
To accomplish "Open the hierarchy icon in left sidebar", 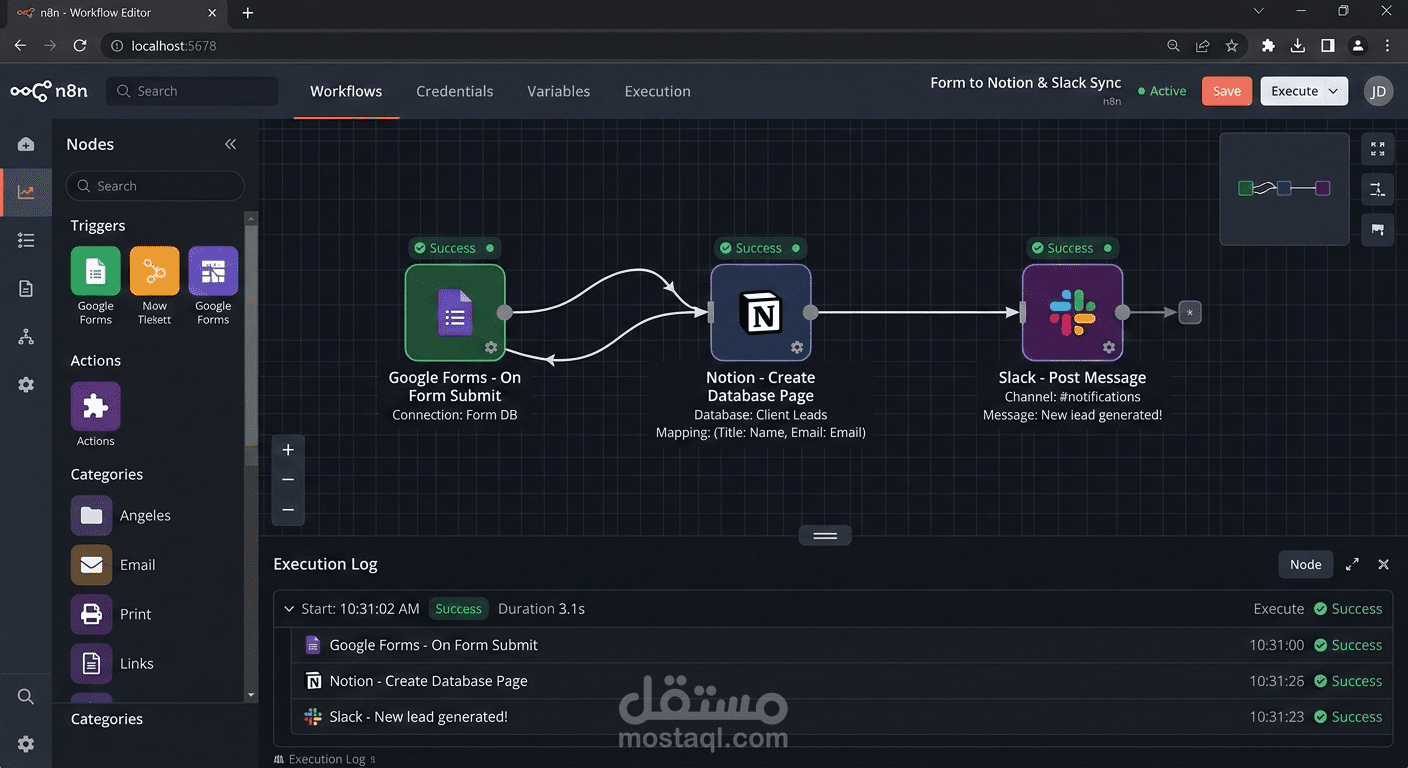I will 26,337.
